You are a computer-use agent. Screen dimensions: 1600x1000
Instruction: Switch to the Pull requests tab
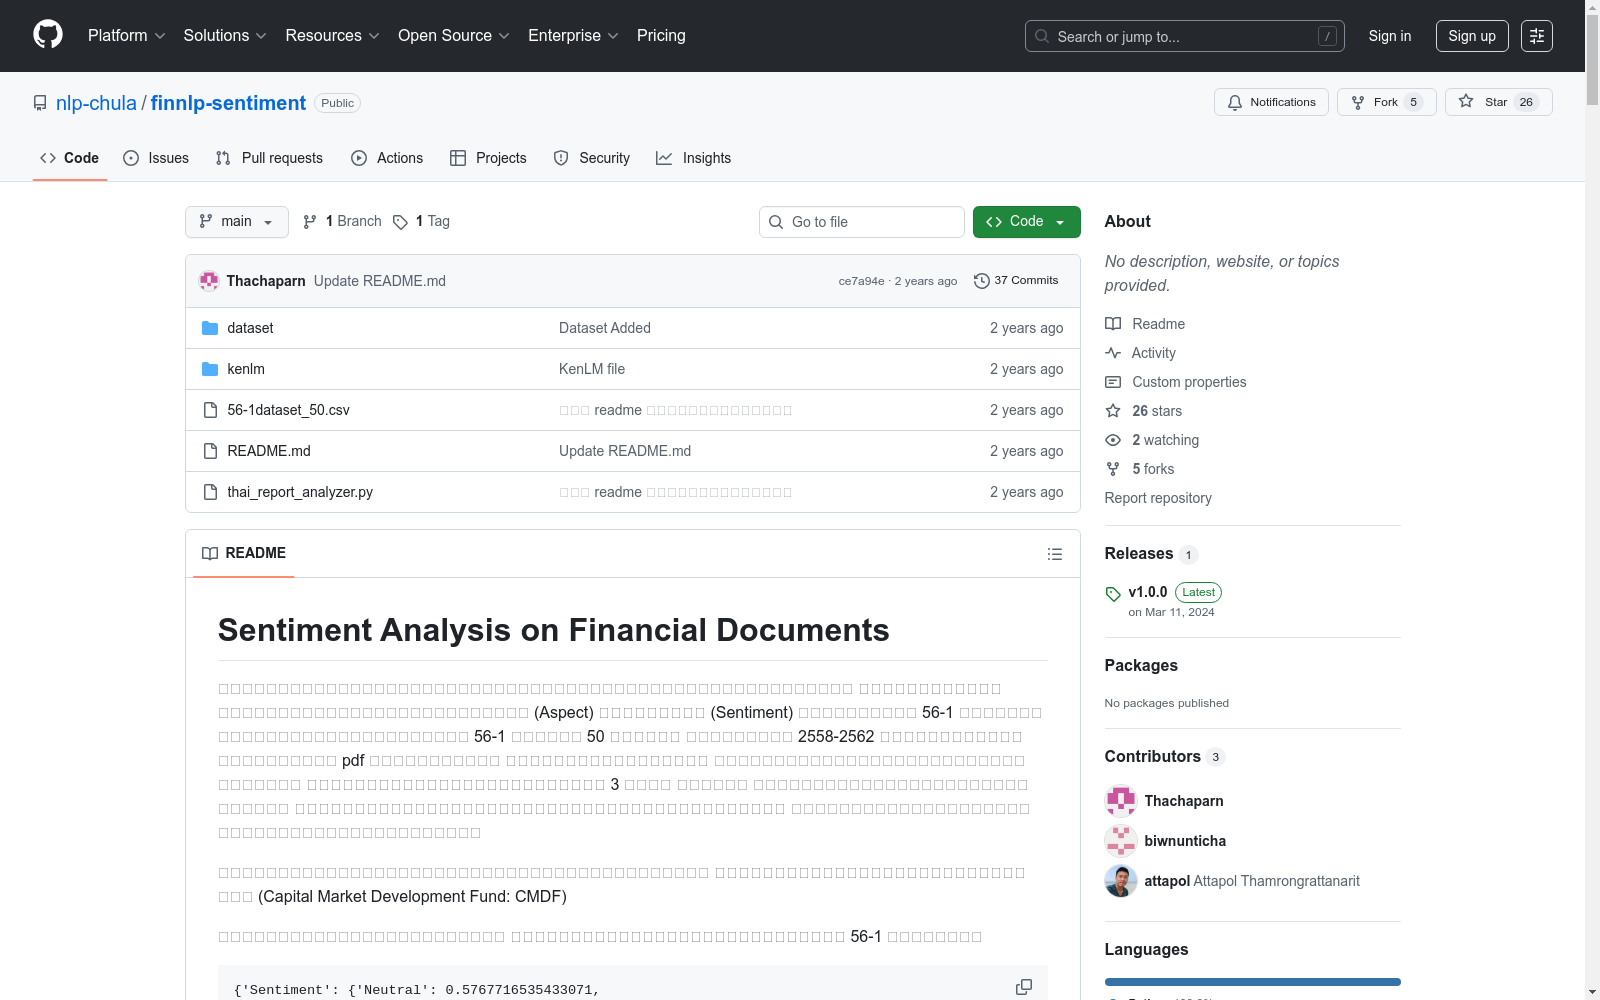pyautogui.click(x=269, y=158)
